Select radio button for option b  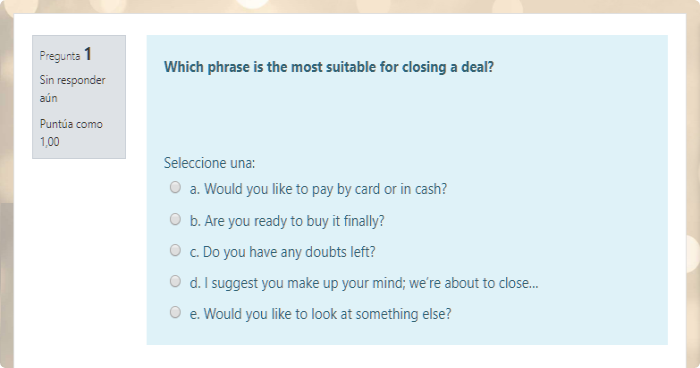tap(175, 219)
